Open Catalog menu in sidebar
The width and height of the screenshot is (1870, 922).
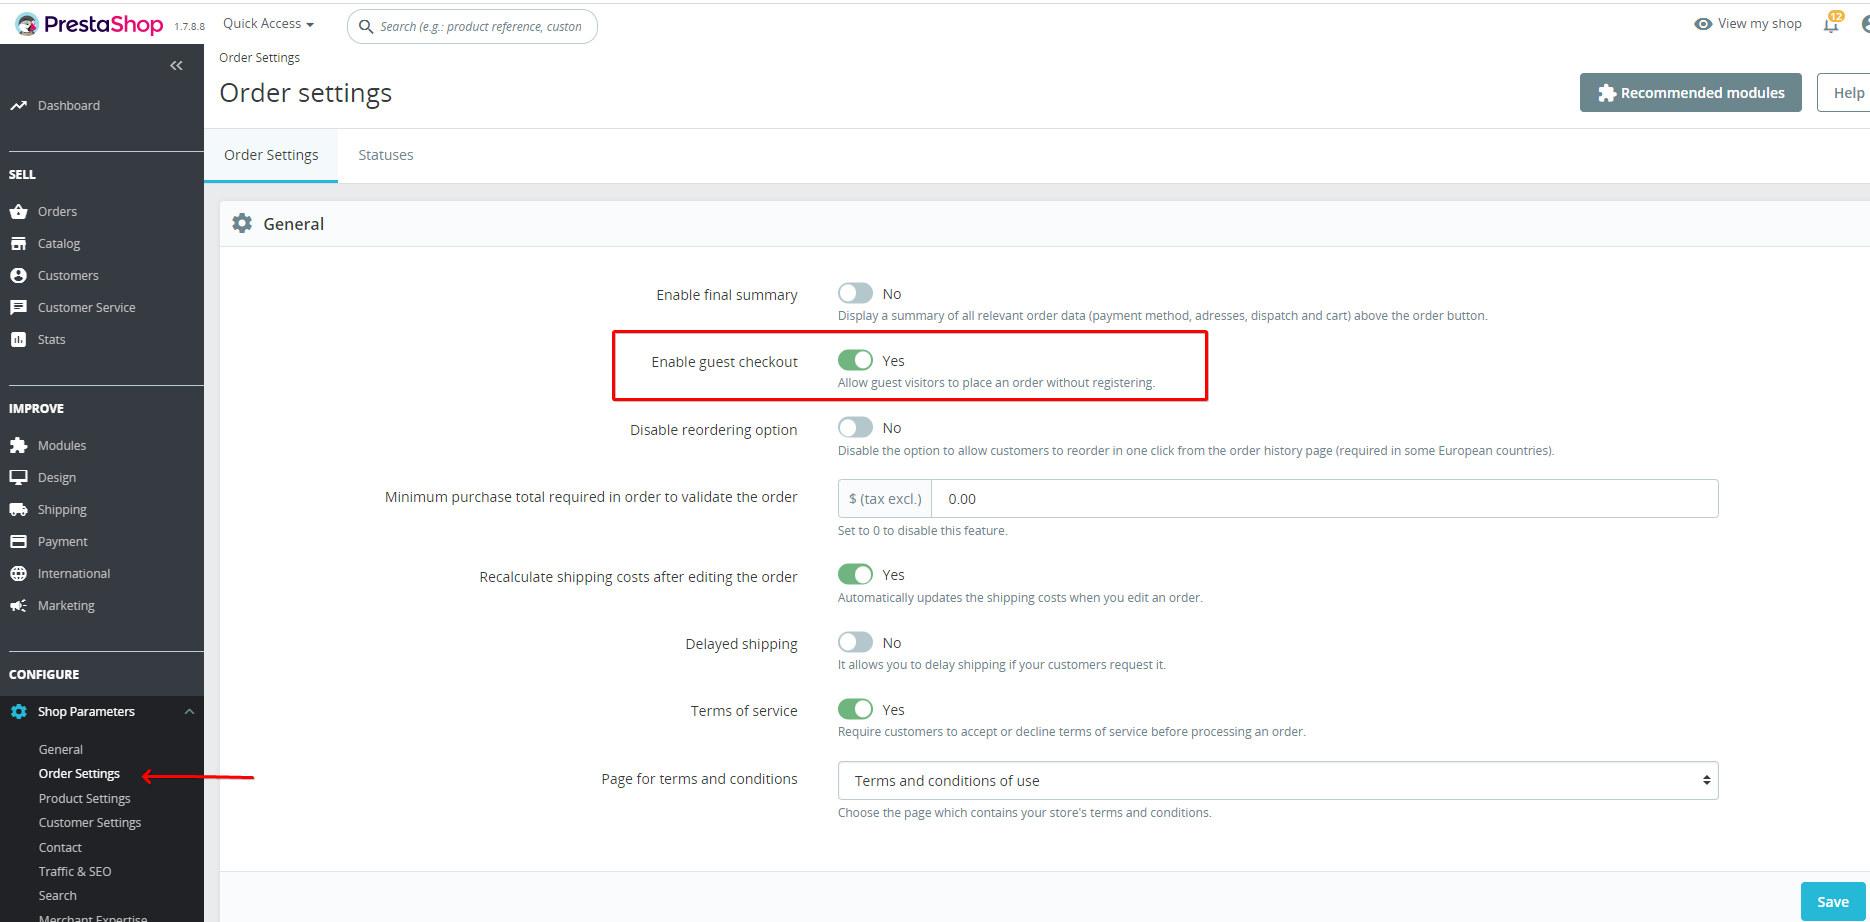[59, 243]
